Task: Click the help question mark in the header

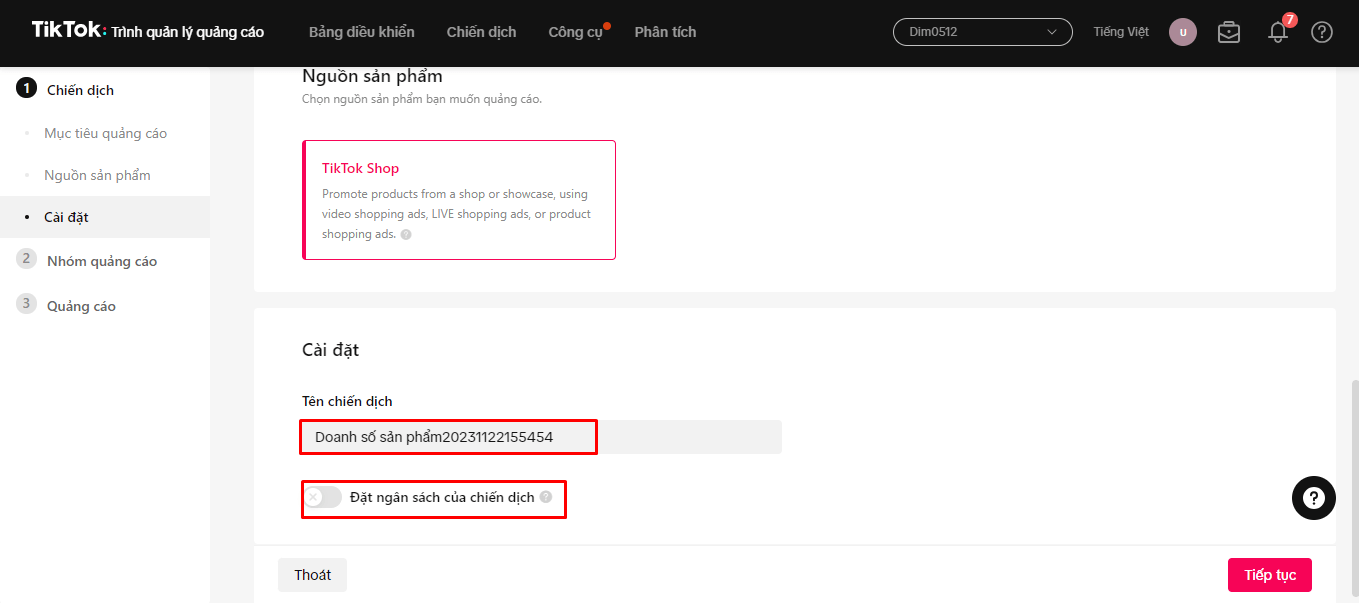Action: 1322,32
